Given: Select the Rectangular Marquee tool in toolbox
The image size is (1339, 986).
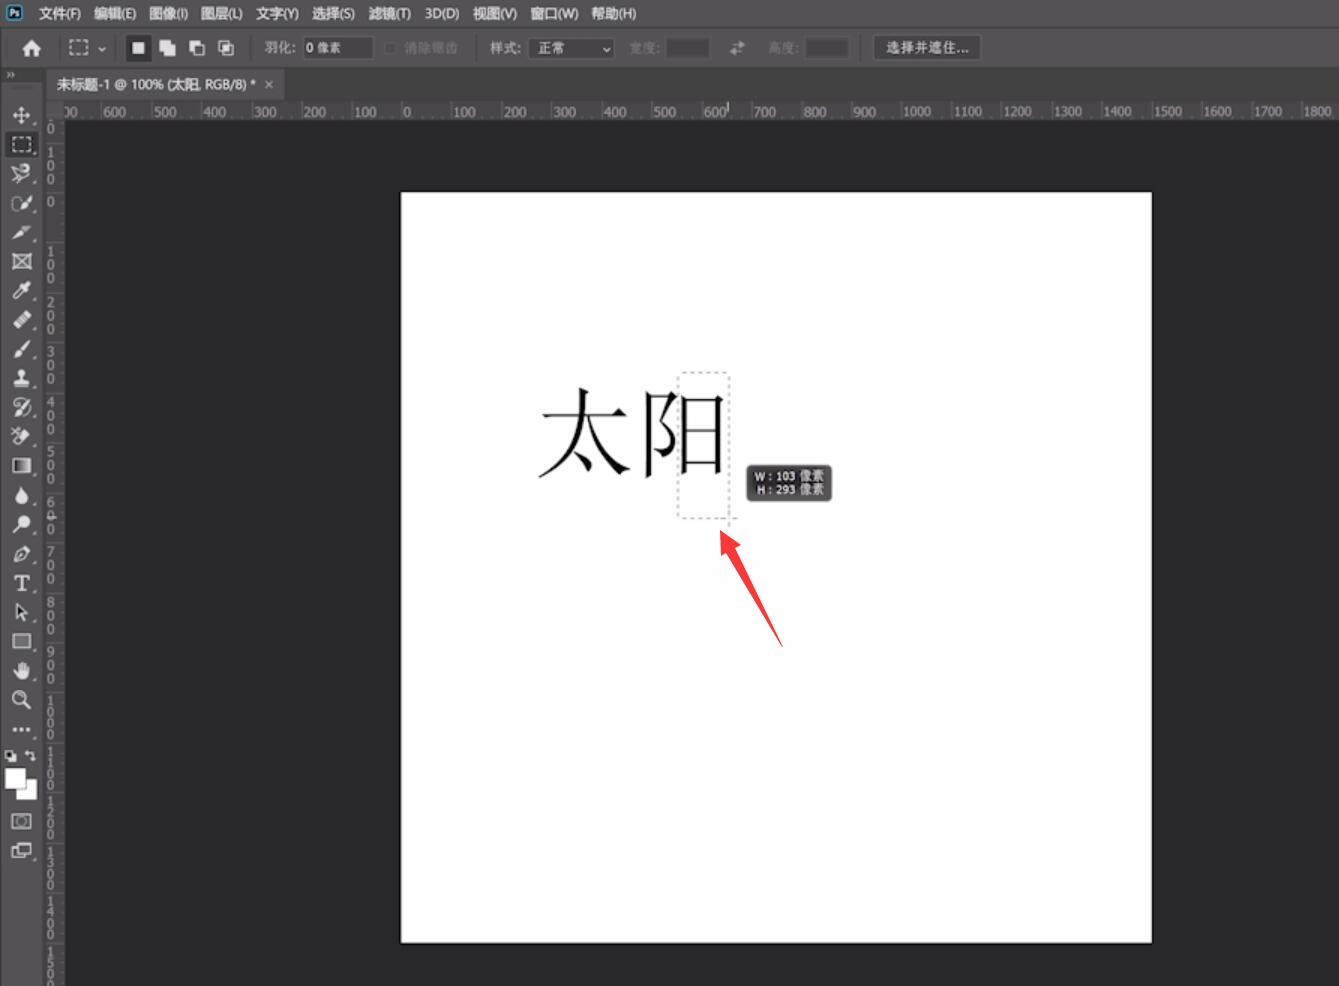Looking at the screenshot, I should click(21, 144).
